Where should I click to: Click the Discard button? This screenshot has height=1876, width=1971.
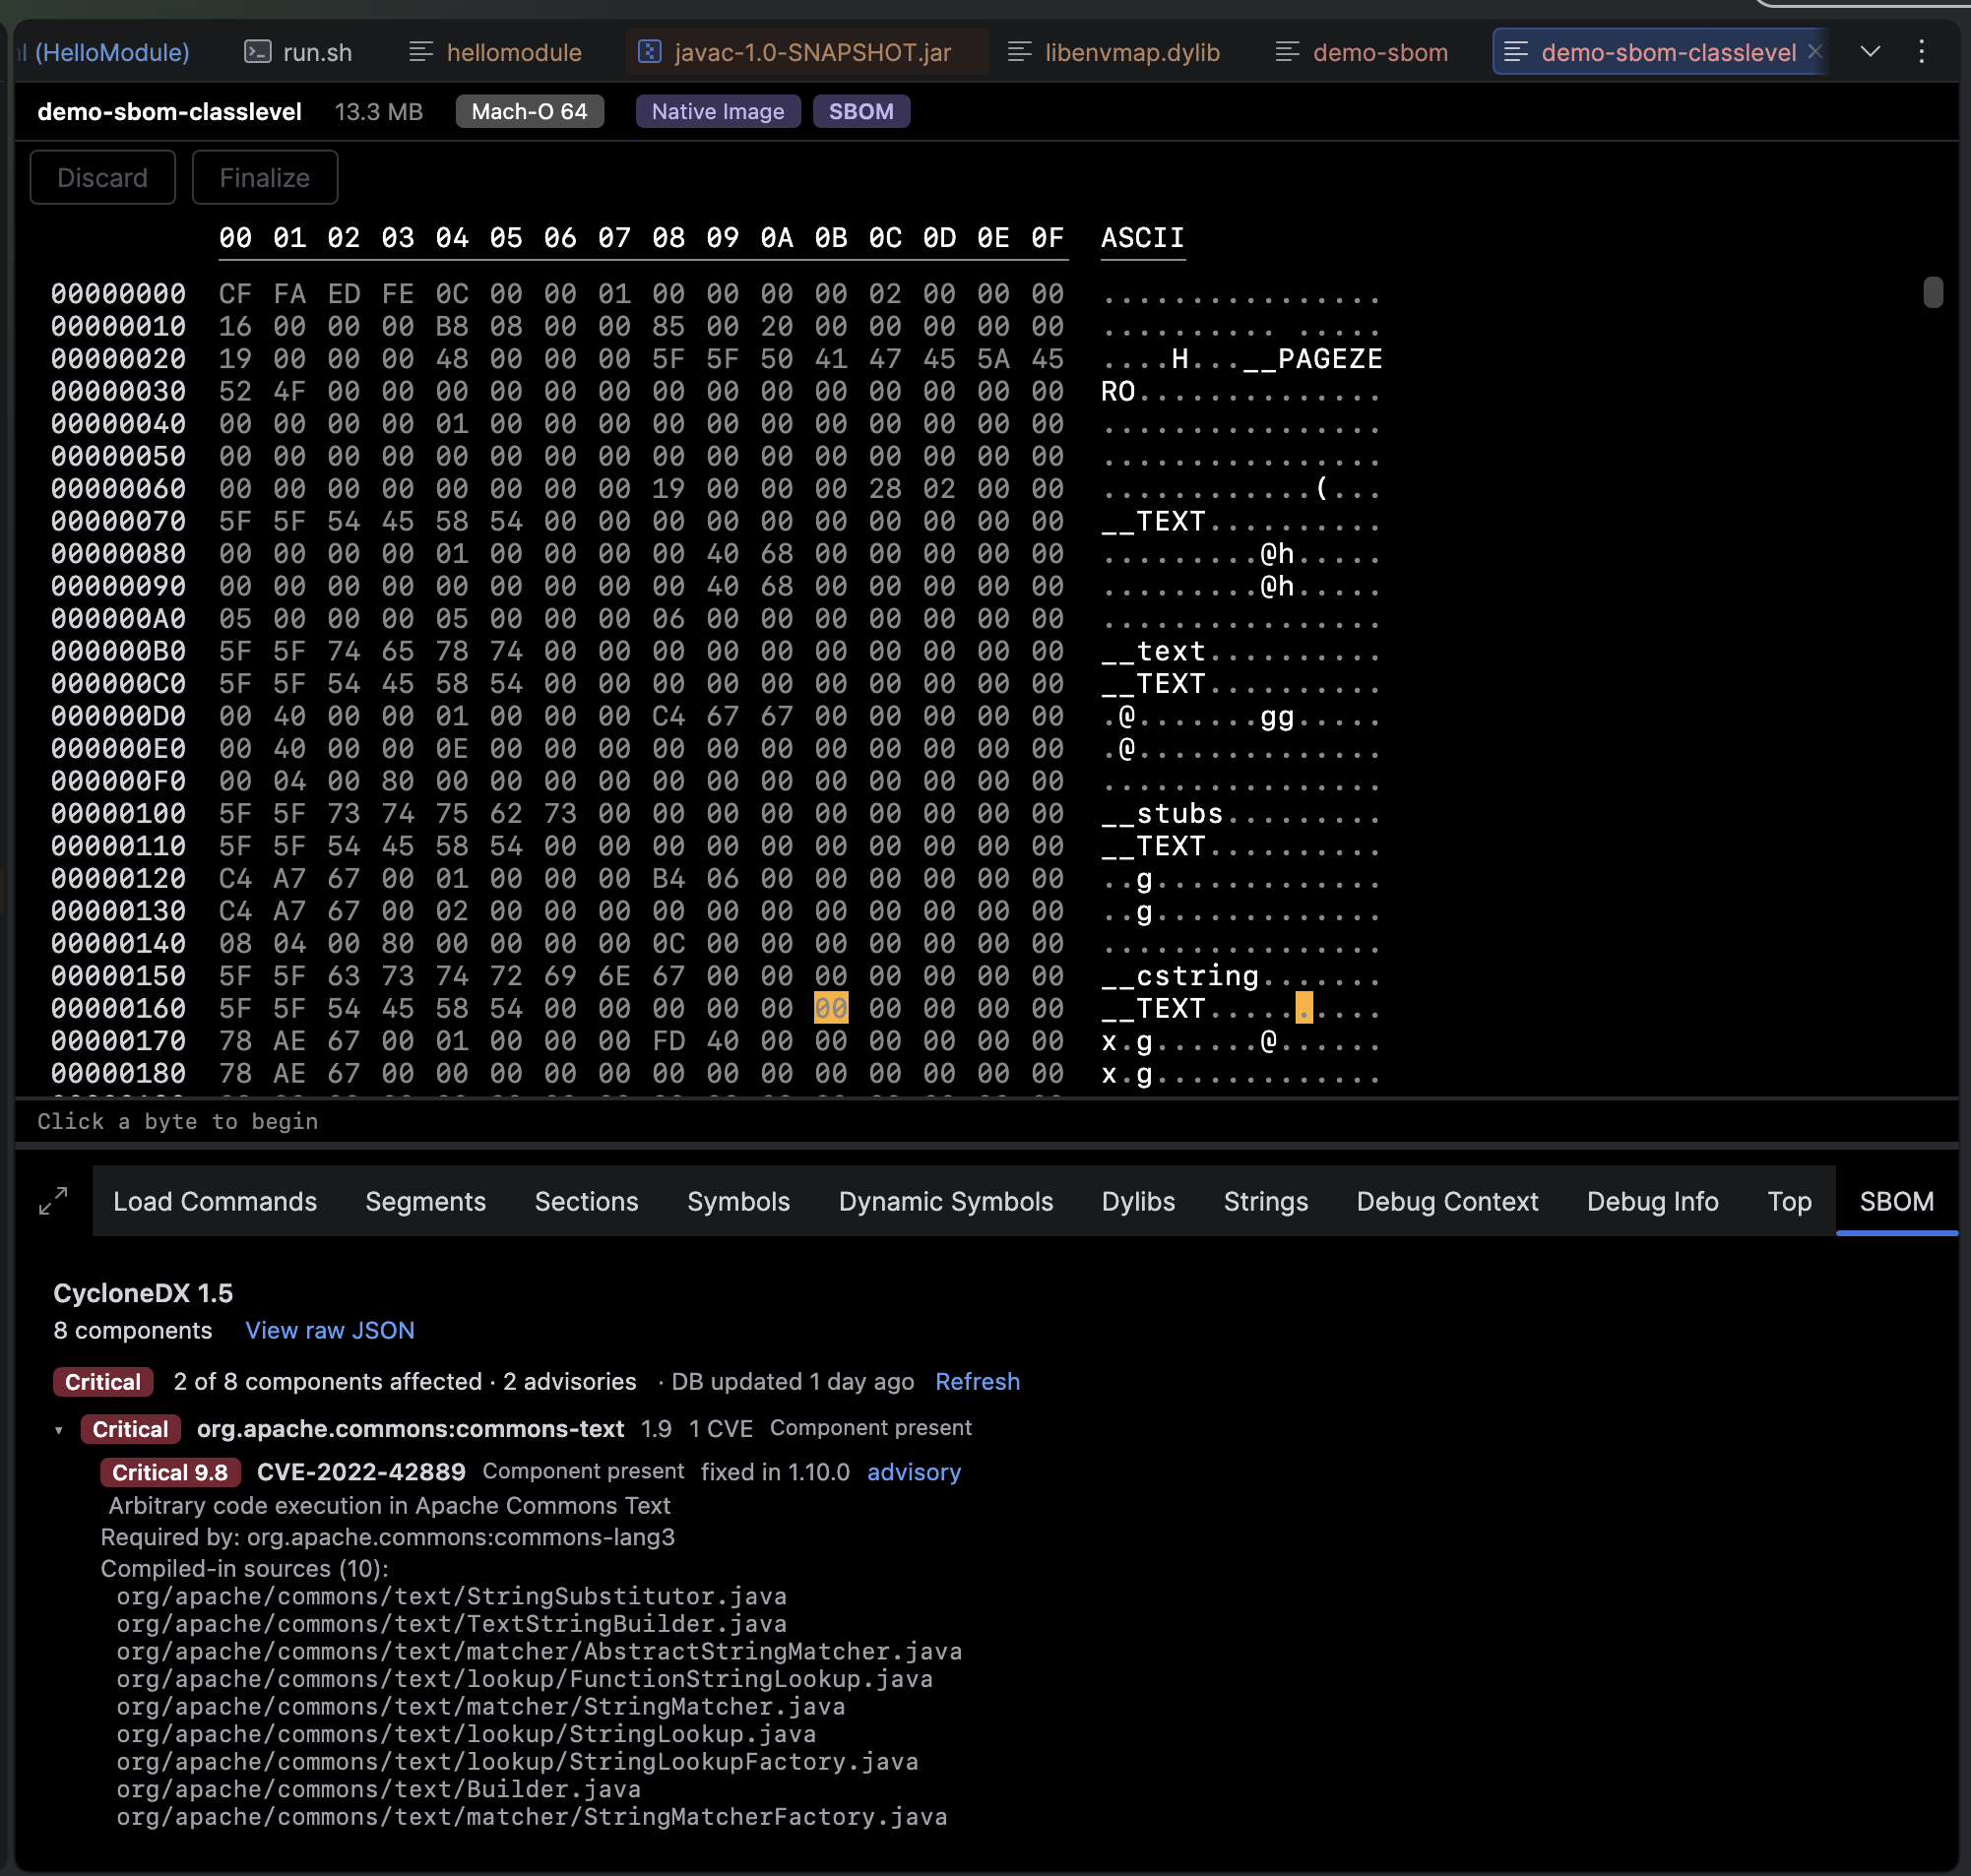pyautogui.click(x=103, y=177)
